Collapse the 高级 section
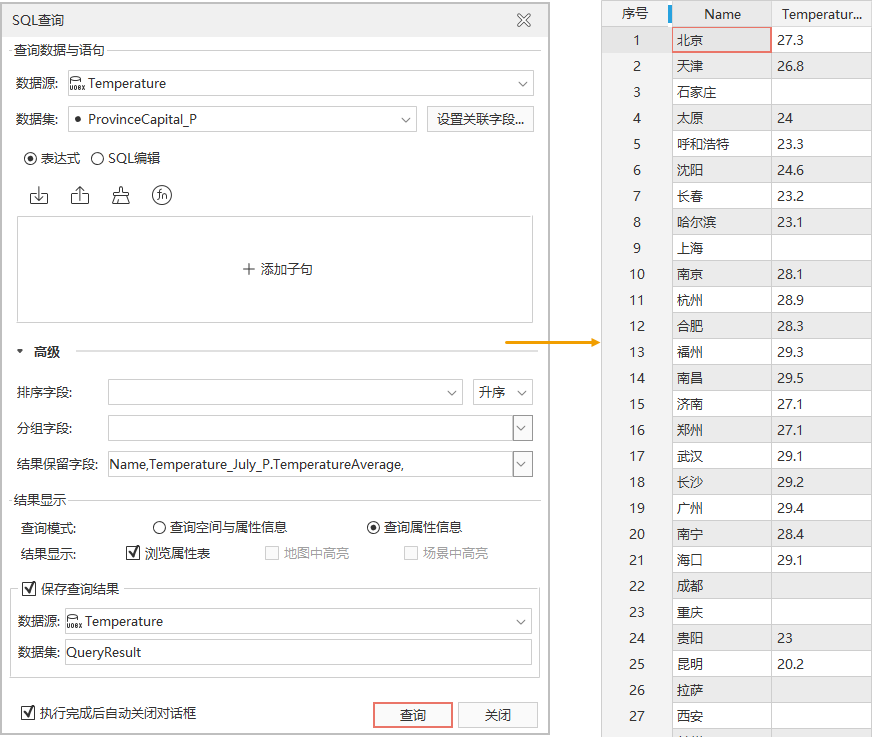The image size is (872, 737). pos(20,352)
